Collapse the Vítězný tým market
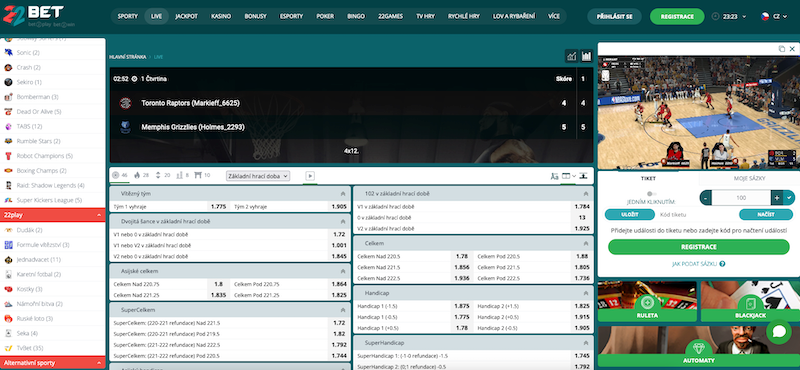Viewport: 800px width, 370px height. 343,194
